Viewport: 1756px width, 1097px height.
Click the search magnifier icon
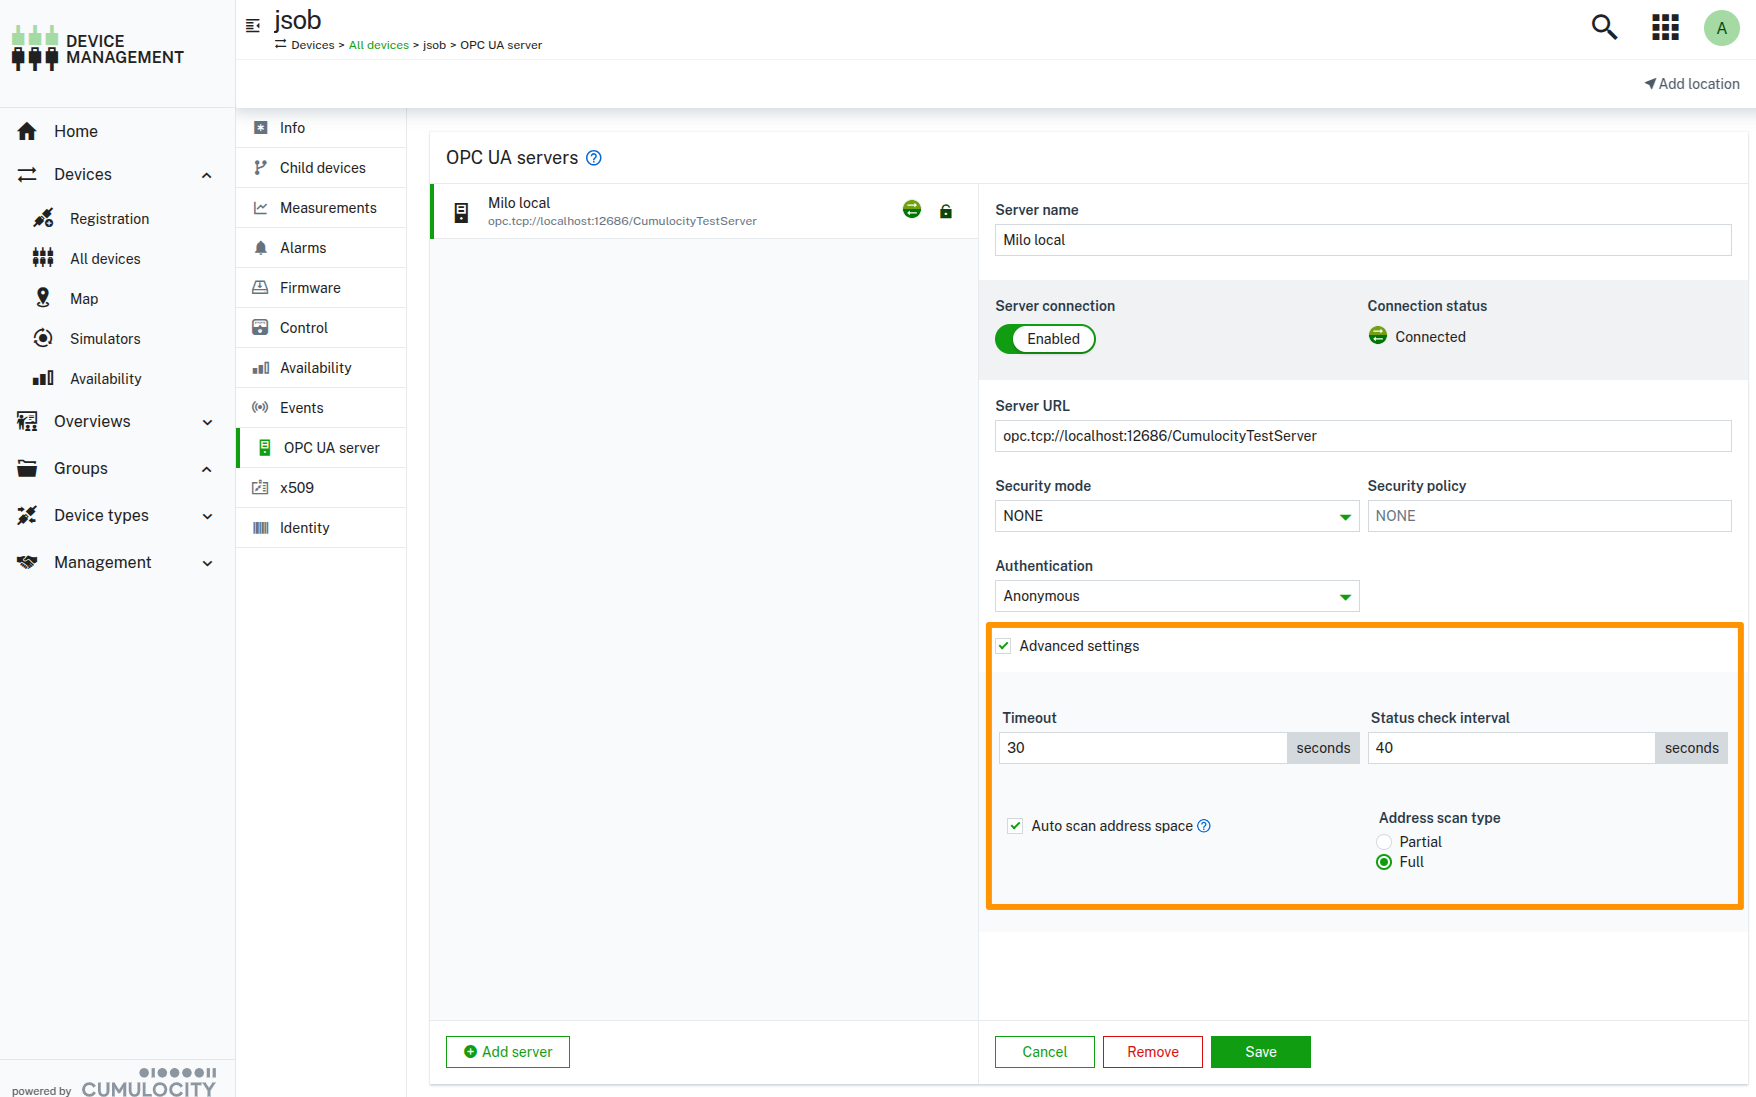click(x=1604, y=27)
